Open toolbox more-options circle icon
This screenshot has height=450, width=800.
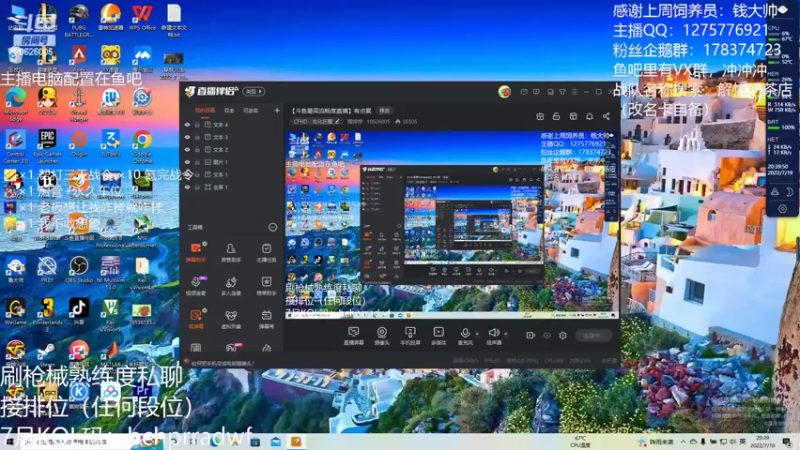click(273, 227)
